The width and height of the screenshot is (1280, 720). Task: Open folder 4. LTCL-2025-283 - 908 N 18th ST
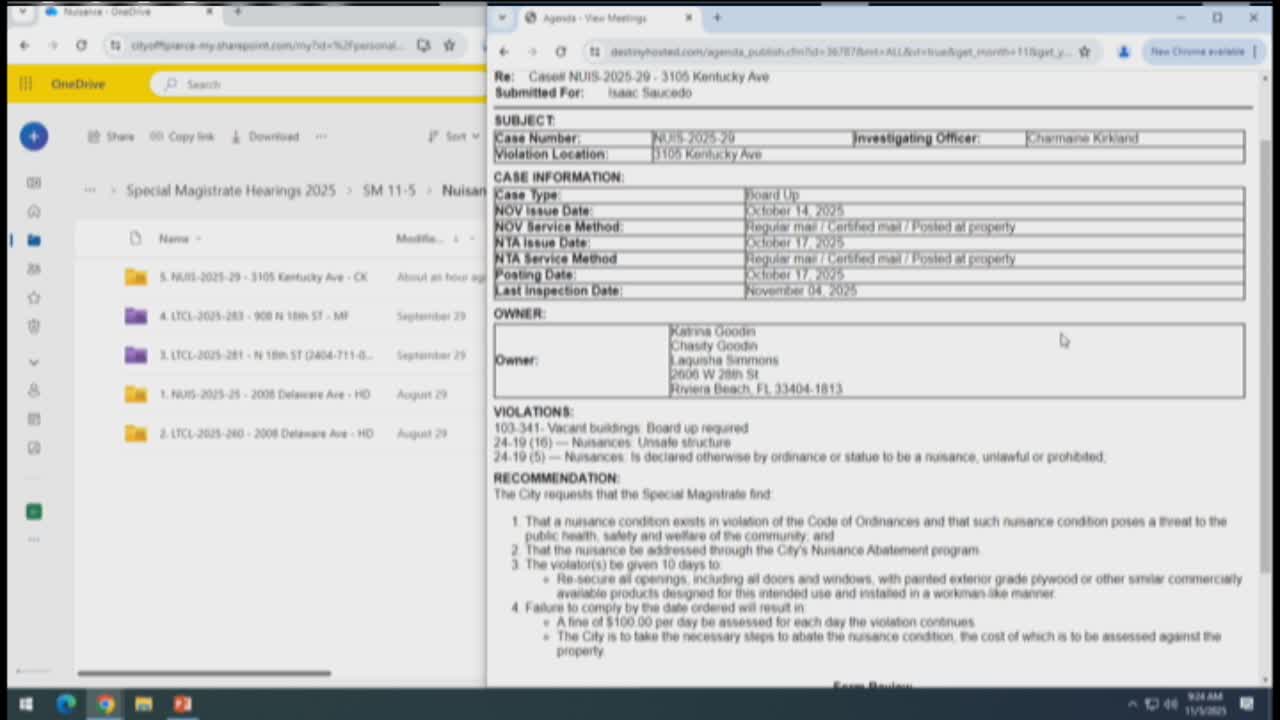(x=254, y=316)
